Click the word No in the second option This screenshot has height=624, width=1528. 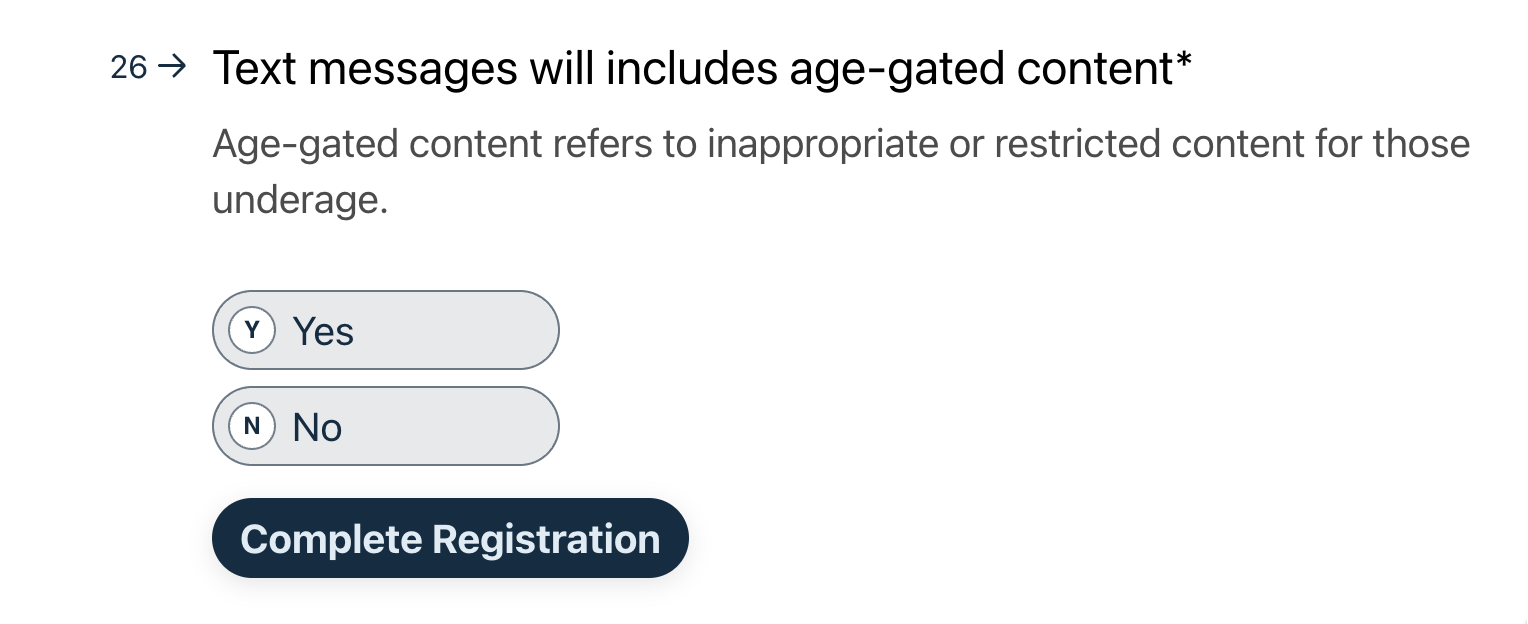click(x=317, y=427)
